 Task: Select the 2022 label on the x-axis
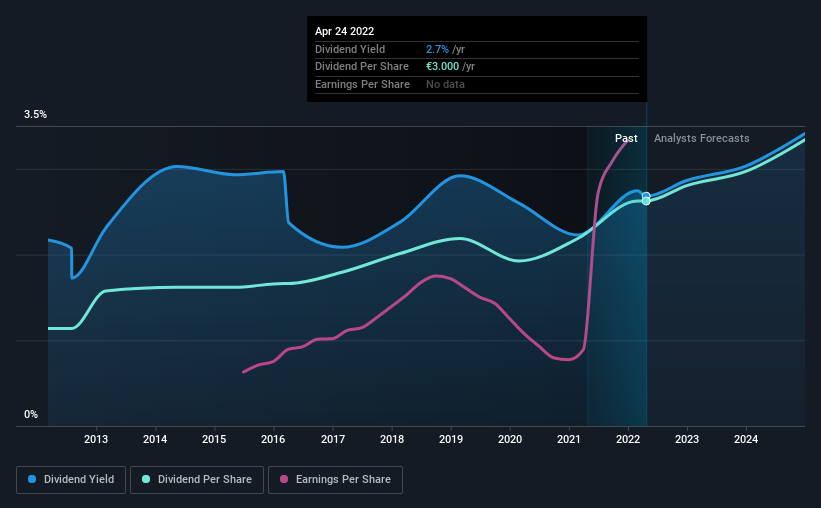tap(628, 439)
